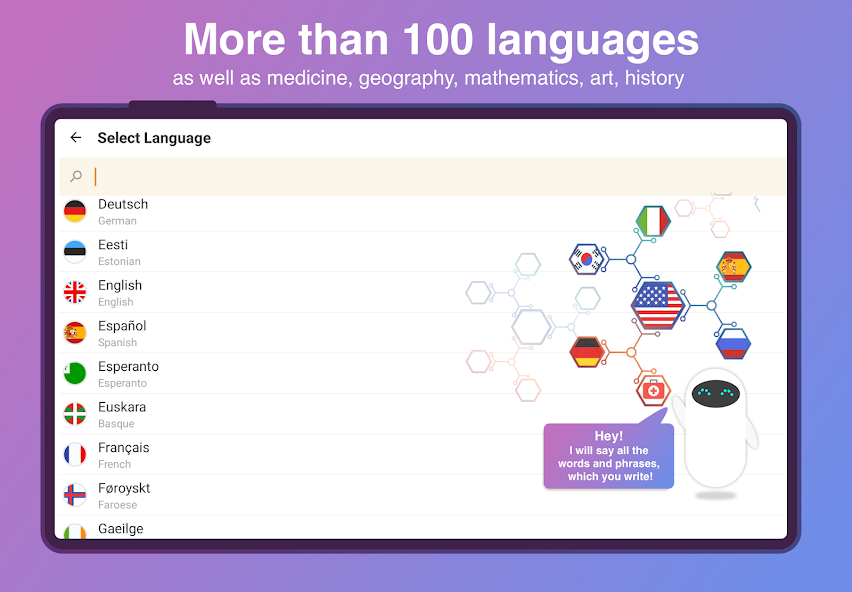The height and width of the screenshot is (592, 852).
Task: Focus the language search input field
Action: (x=430, y=177)
